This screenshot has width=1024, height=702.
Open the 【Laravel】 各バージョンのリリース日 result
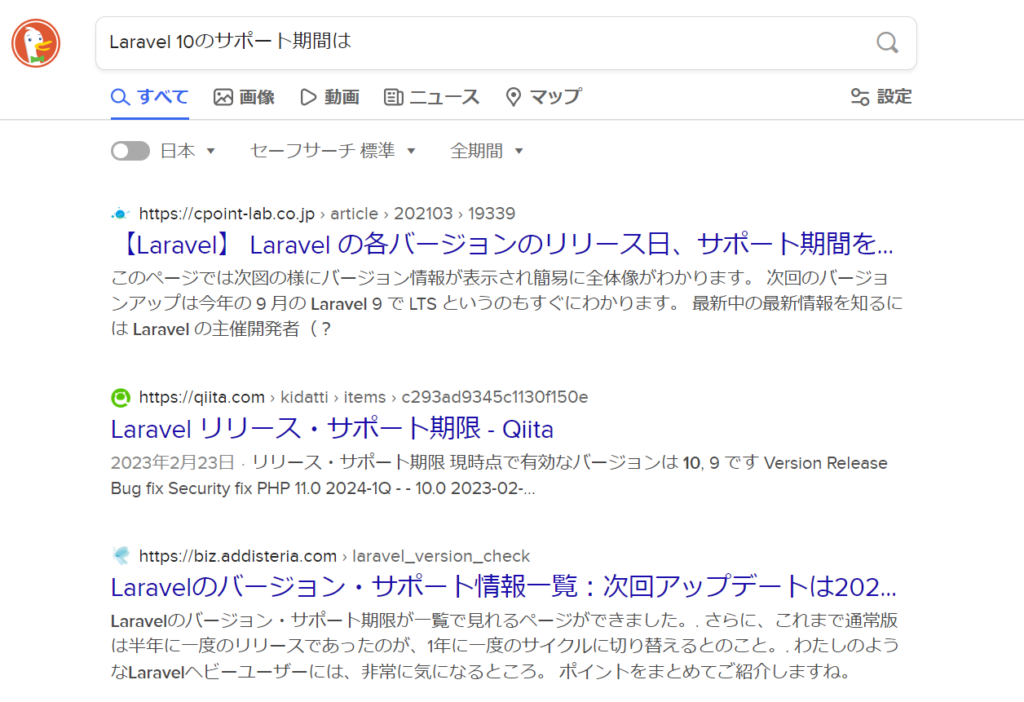[502, 245]
